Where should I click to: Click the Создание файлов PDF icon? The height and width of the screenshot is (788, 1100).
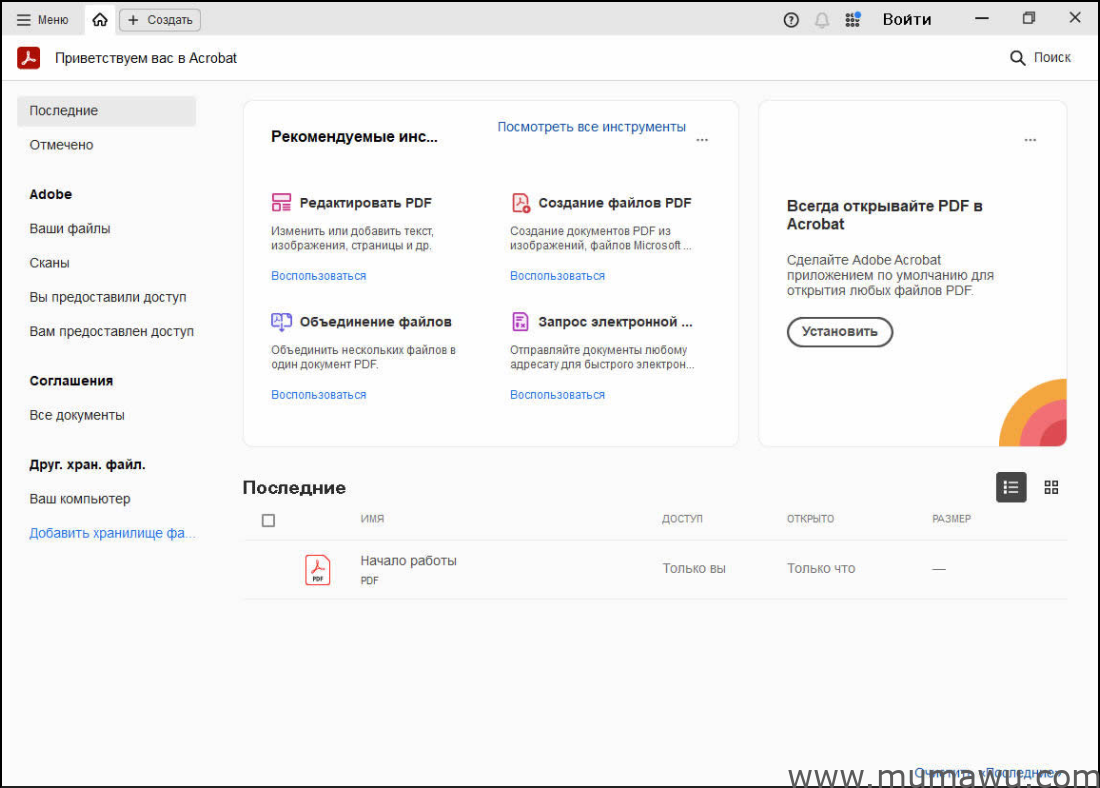click(520, 203)
